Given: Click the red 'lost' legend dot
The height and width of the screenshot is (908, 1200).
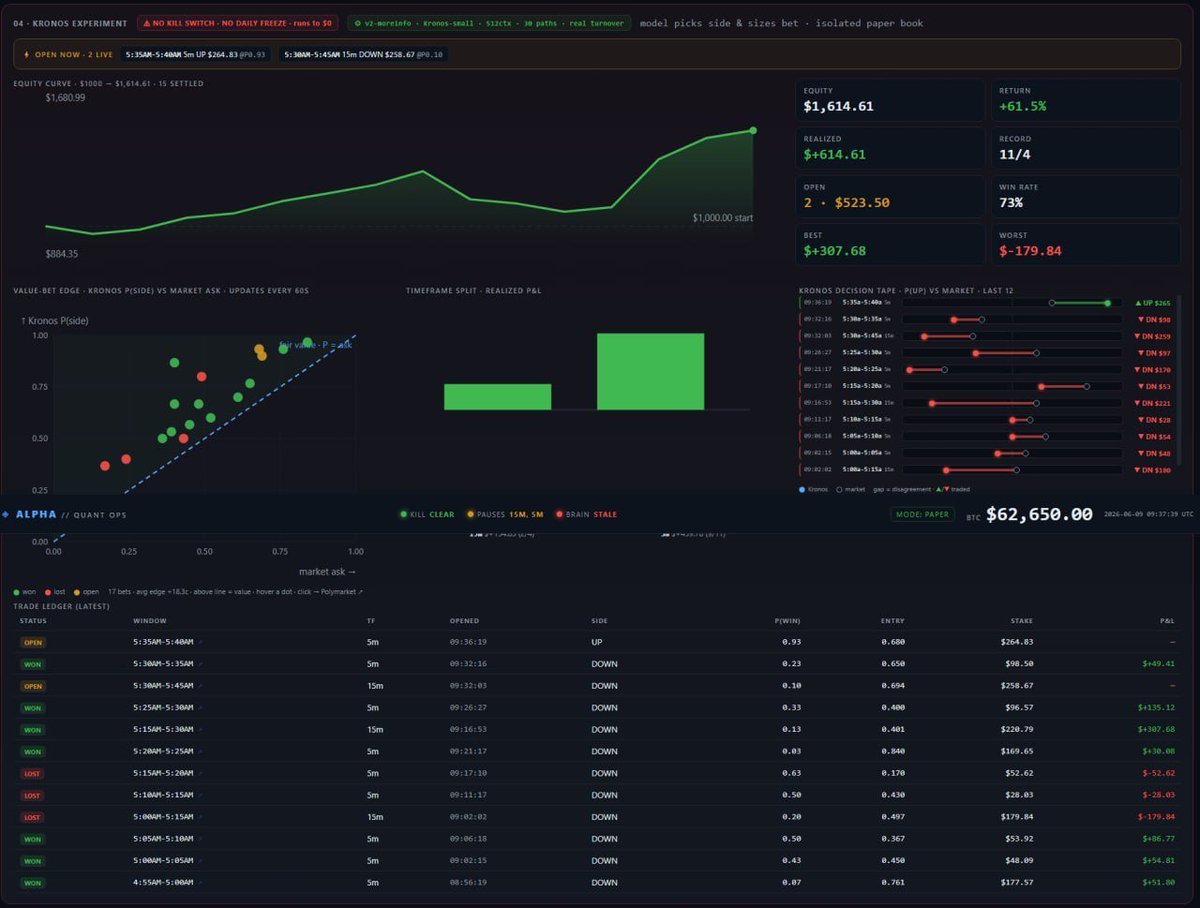Looking at the screenshot, I should click(x=47, y=592).
